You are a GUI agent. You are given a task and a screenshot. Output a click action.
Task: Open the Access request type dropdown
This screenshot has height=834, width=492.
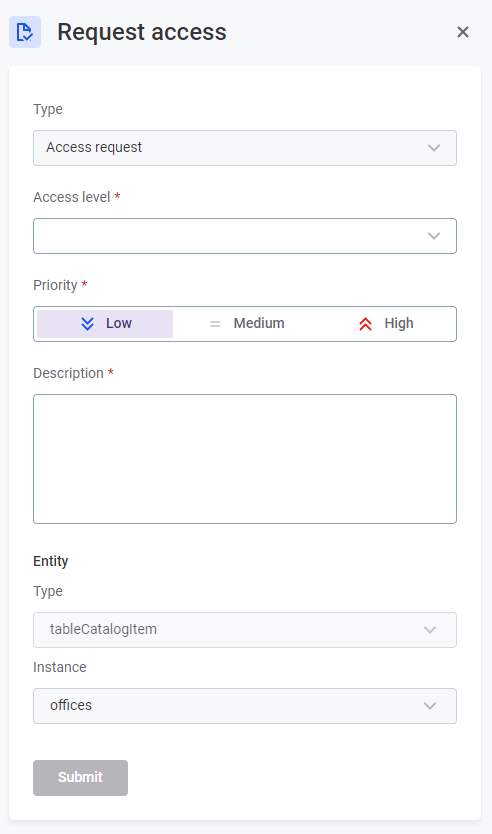[245, 148]
